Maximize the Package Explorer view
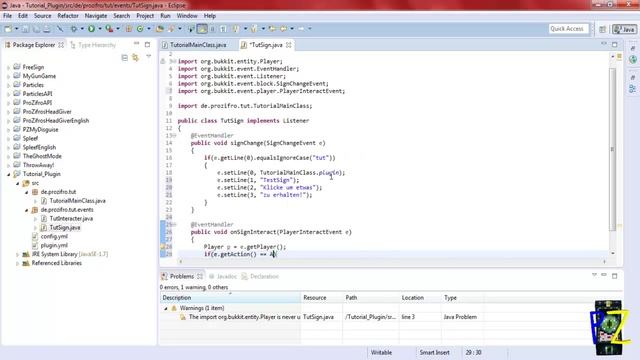This screenshot has width=640, height=360. [x=147, y=44]
